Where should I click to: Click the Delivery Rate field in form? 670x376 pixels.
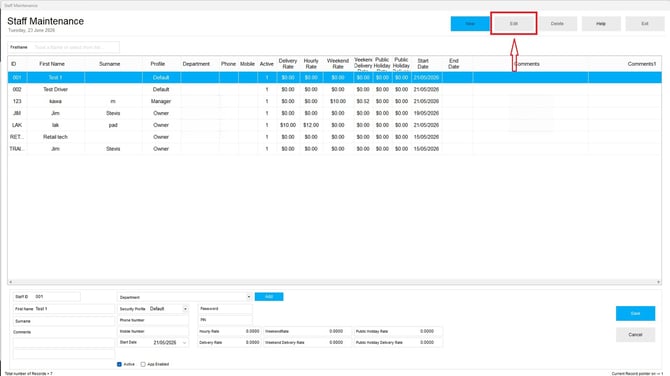click(229, 342)
